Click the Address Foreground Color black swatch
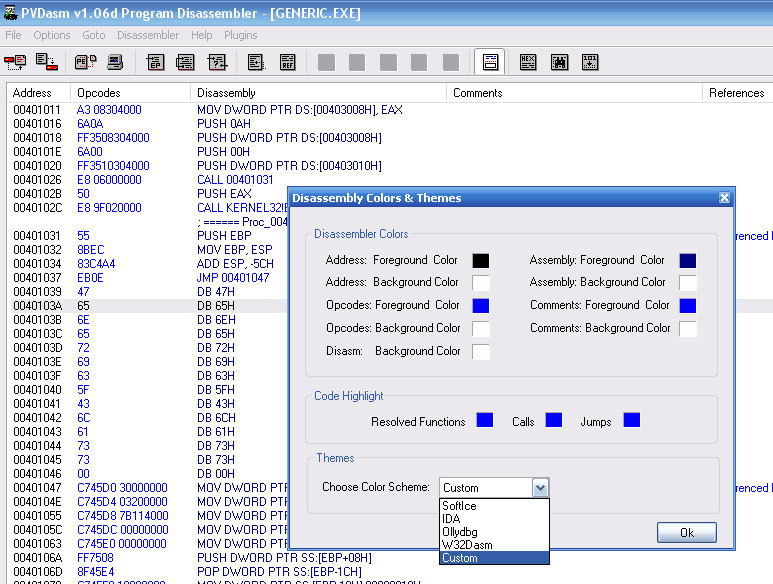The image size is (773, 584). tap(481, 261)
